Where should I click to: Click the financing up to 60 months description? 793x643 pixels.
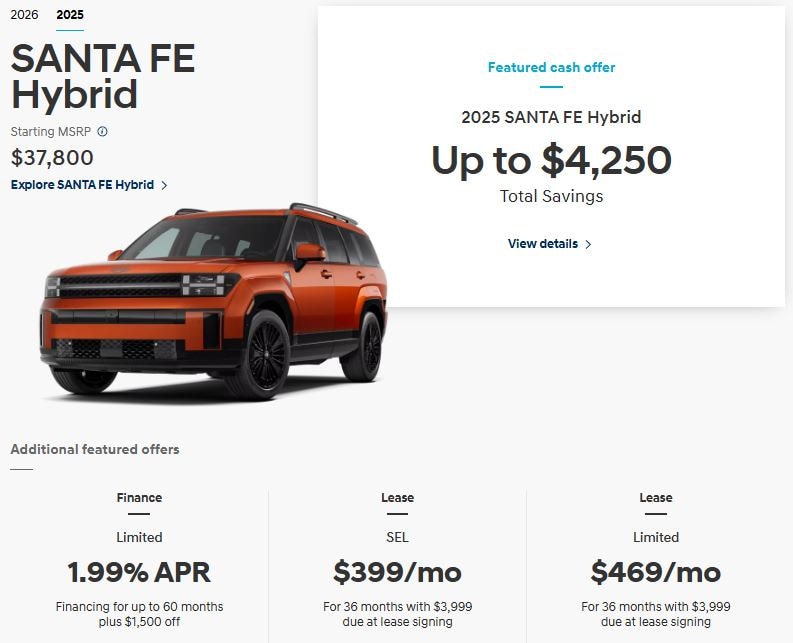(x=139, y=614)
